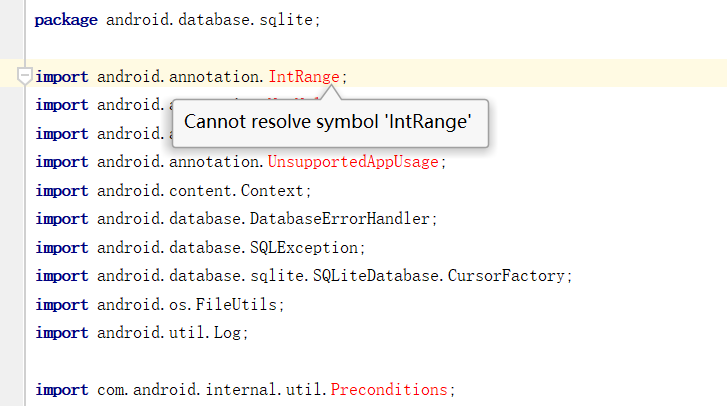The width and height of the screenshot is (727, 406).
Task: Click the red Preconditions class name
Action: click(x=389, y=390)
